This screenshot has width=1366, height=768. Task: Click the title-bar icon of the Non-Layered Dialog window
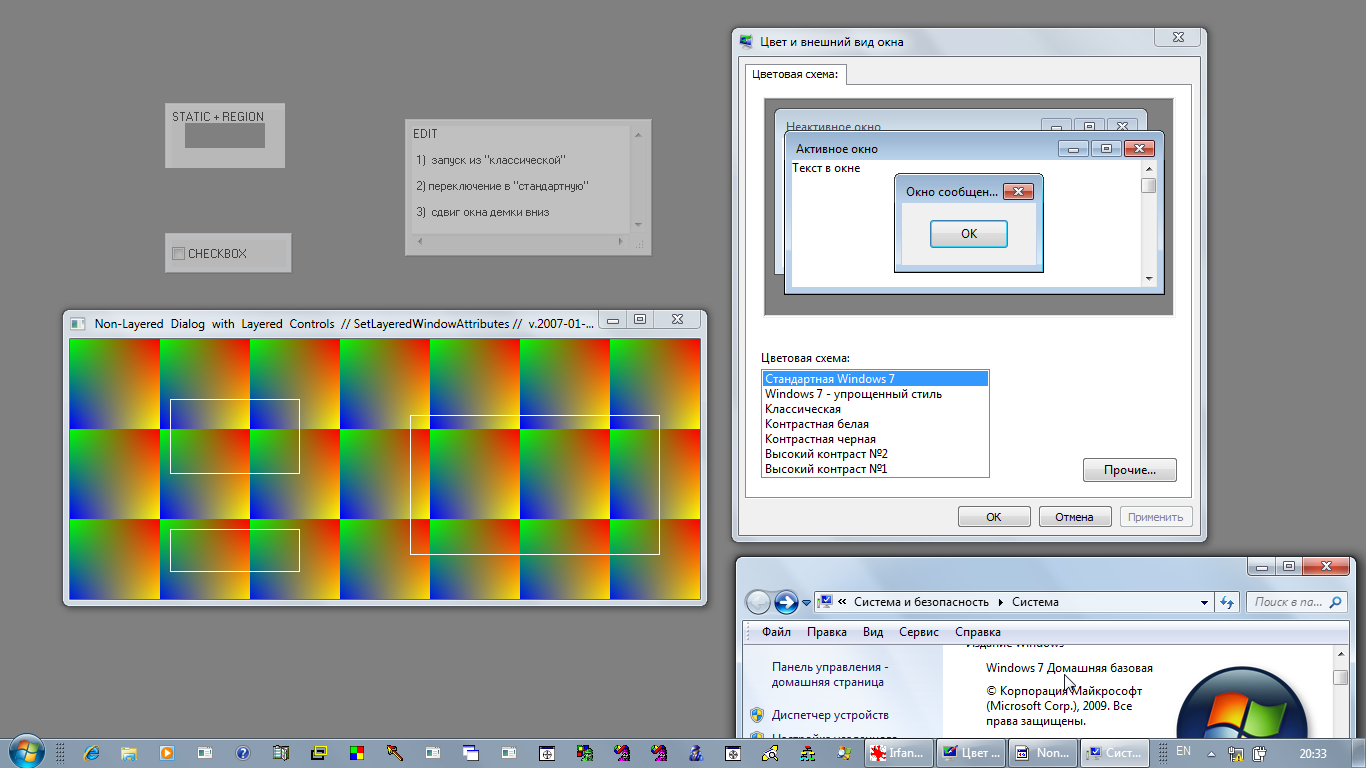(x=77, y=323)
